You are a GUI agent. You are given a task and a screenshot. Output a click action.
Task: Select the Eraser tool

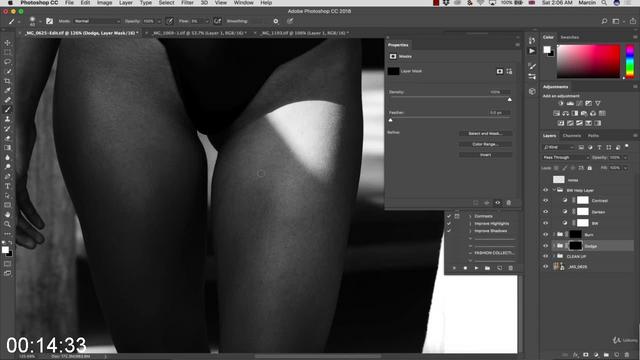(7, 138)
